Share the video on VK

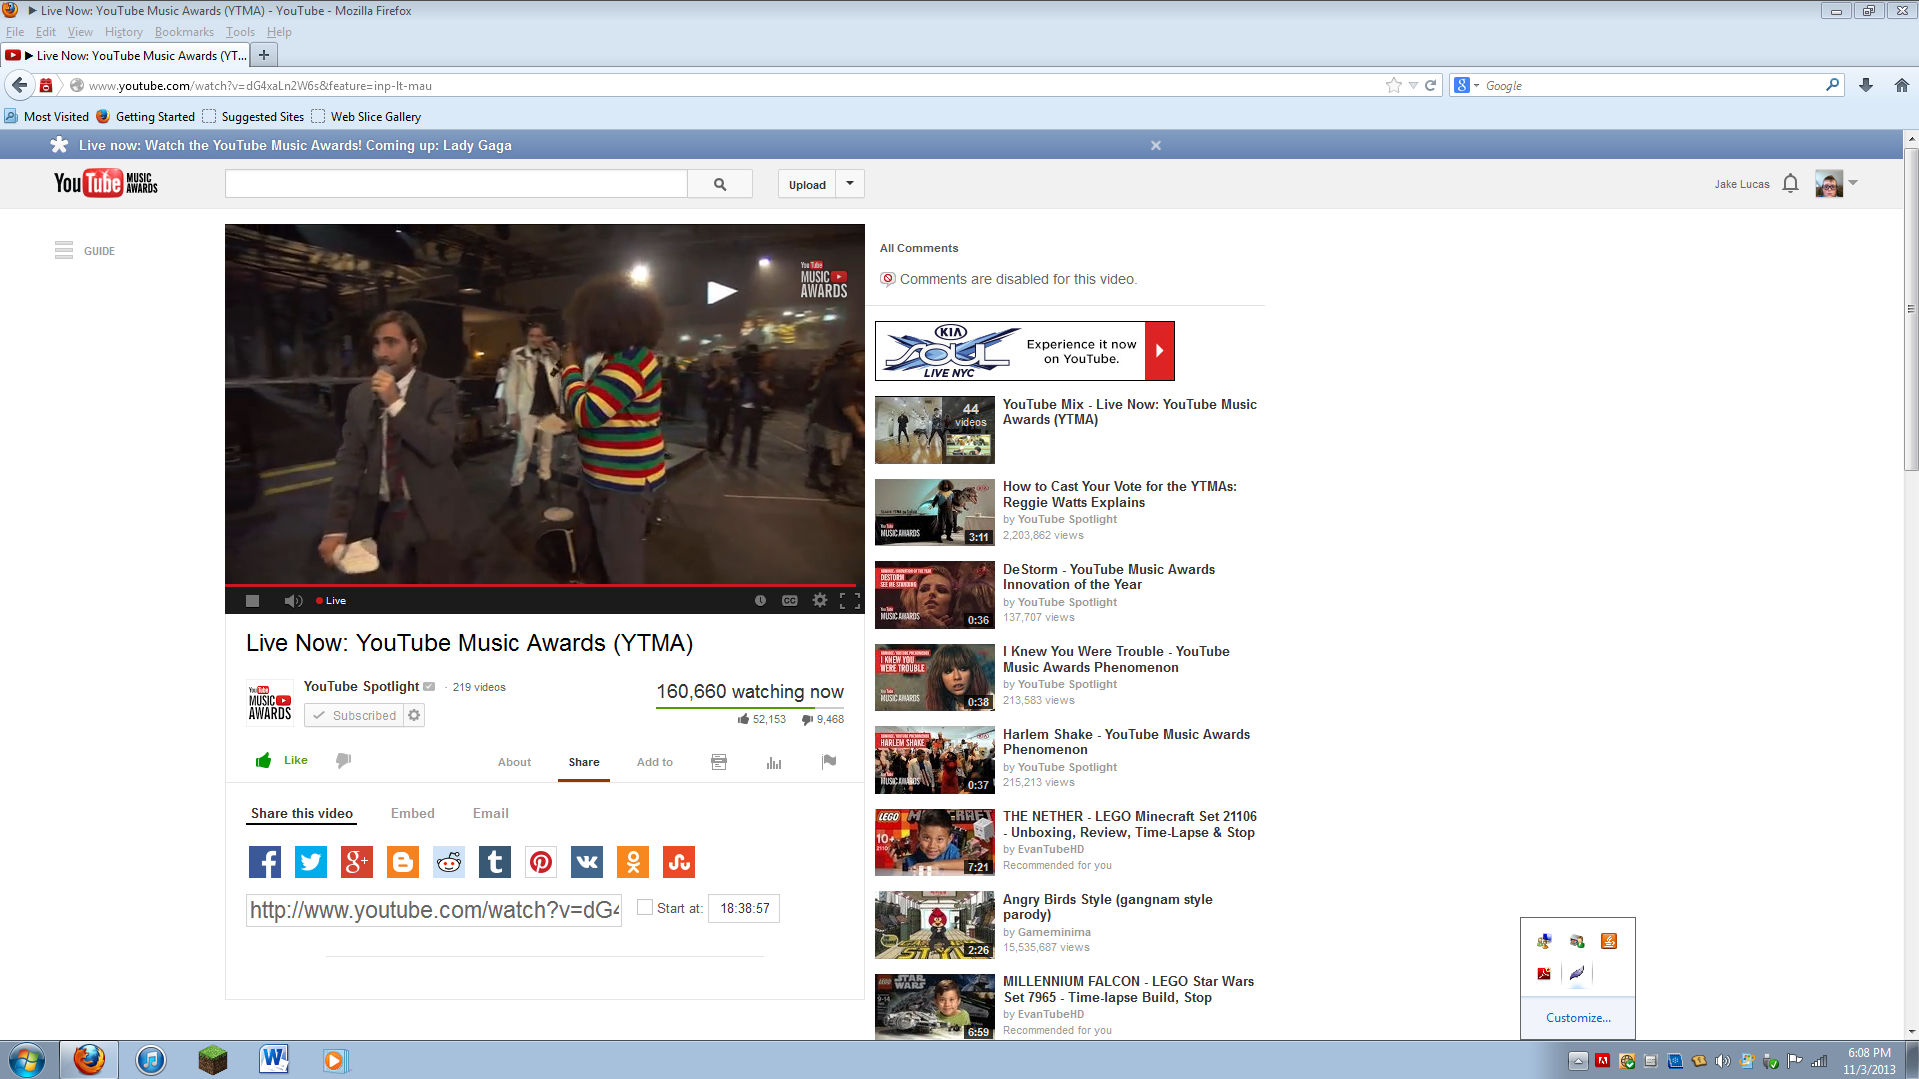coord(587,862)
